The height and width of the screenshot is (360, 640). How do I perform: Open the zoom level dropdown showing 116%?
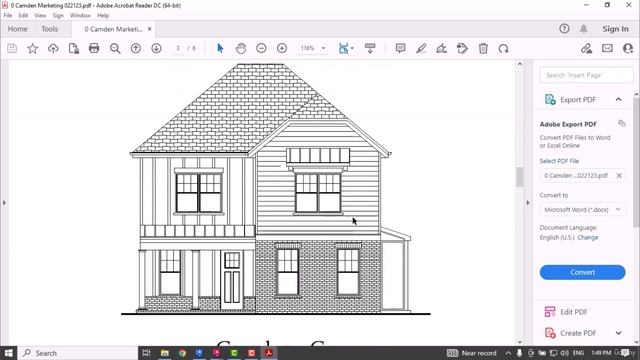pos(313,48)
